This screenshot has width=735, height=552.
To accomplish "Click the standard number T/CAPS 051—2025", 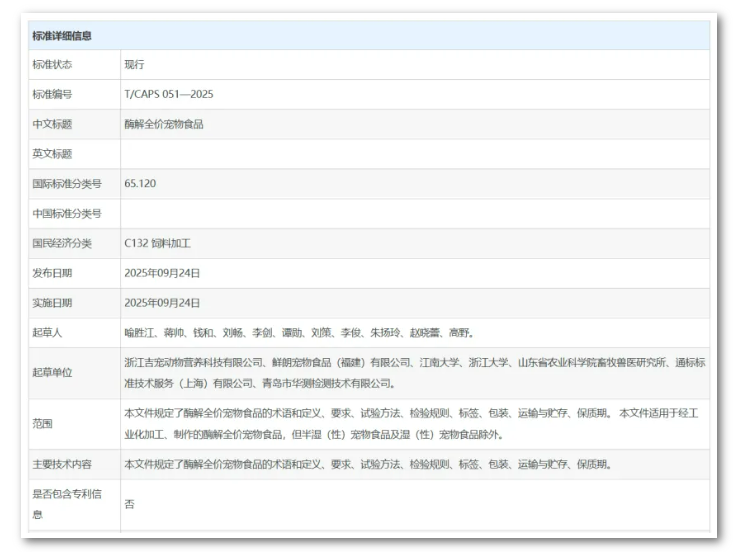I will [168, 95].
